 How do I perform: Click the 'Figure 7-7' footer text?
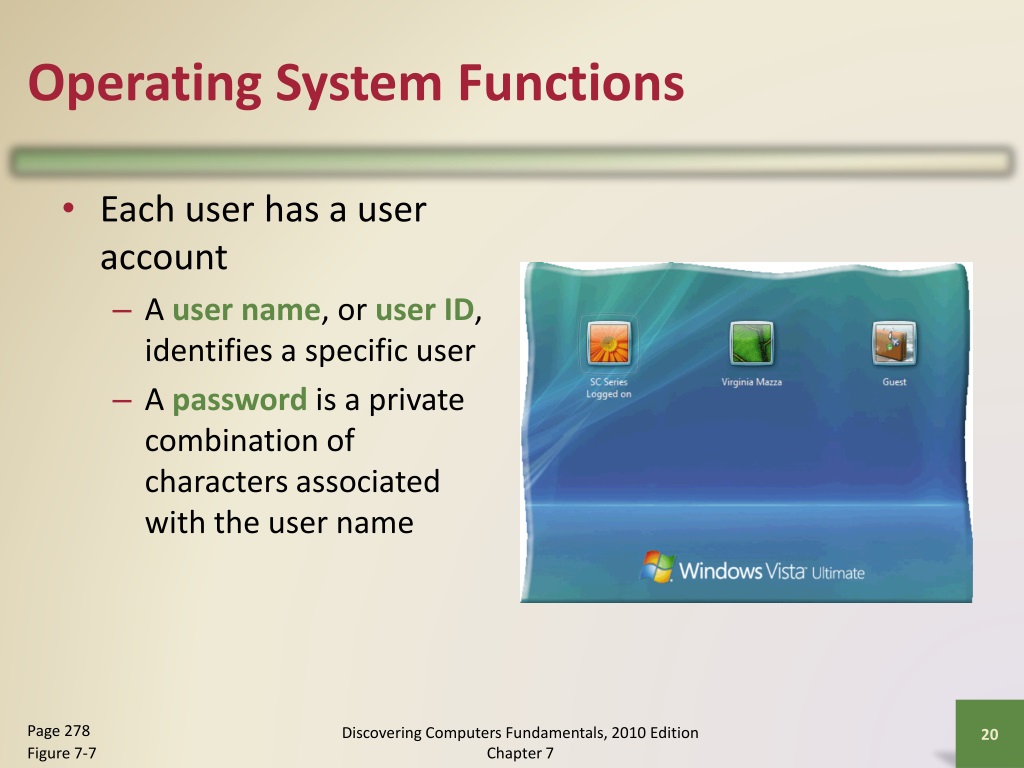point(62,753)
